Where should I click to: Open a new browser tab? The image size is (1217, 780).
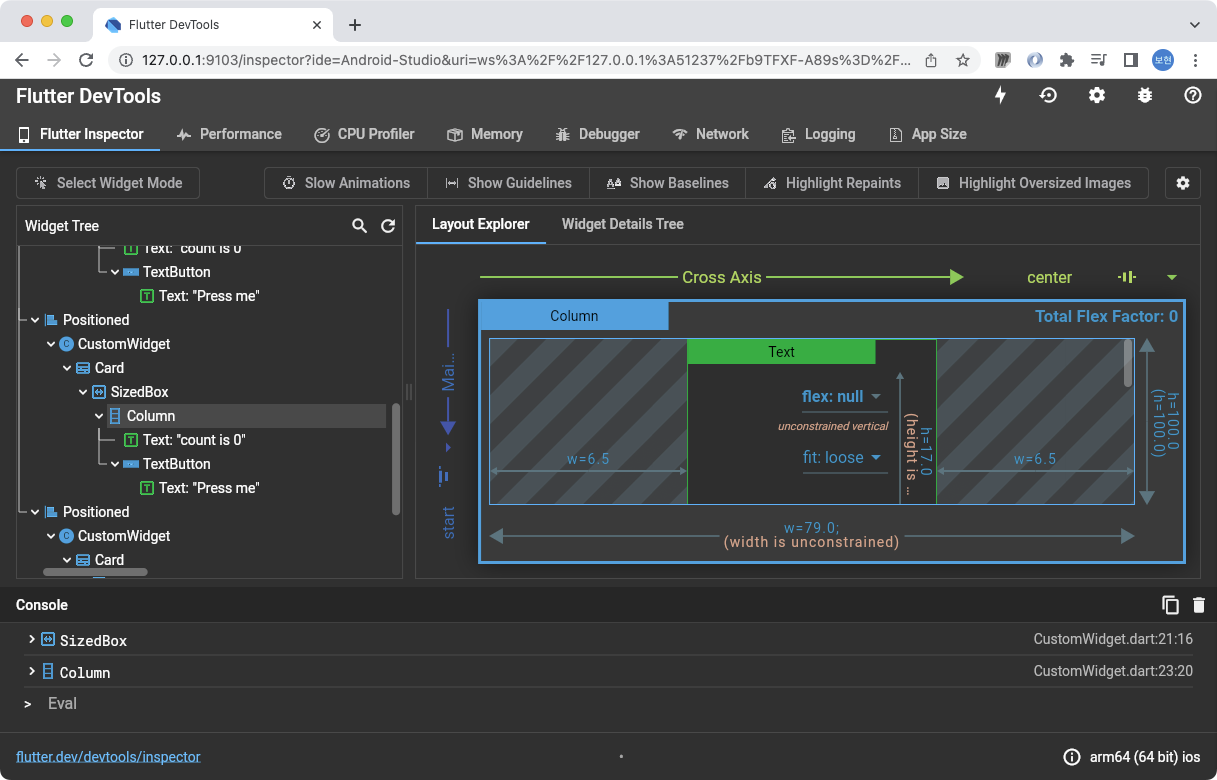354,25
